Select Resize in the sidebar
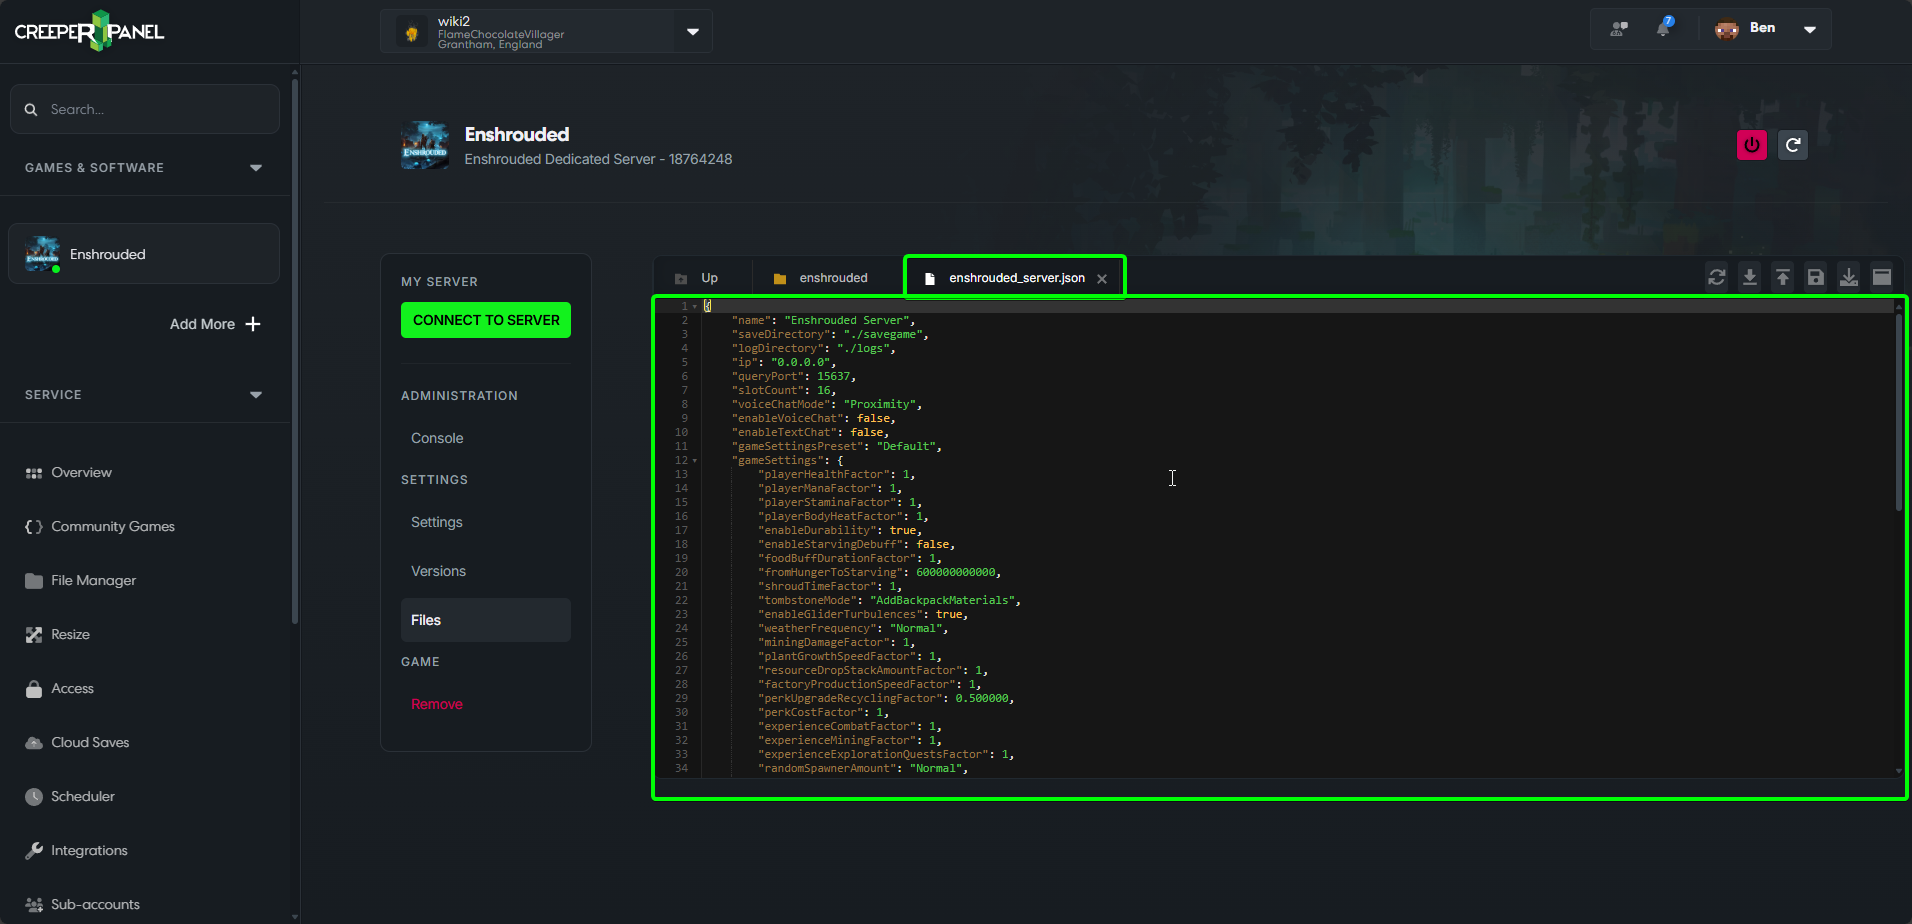Viewport: 1912px width, 924px height. click(x=57, y=634)
